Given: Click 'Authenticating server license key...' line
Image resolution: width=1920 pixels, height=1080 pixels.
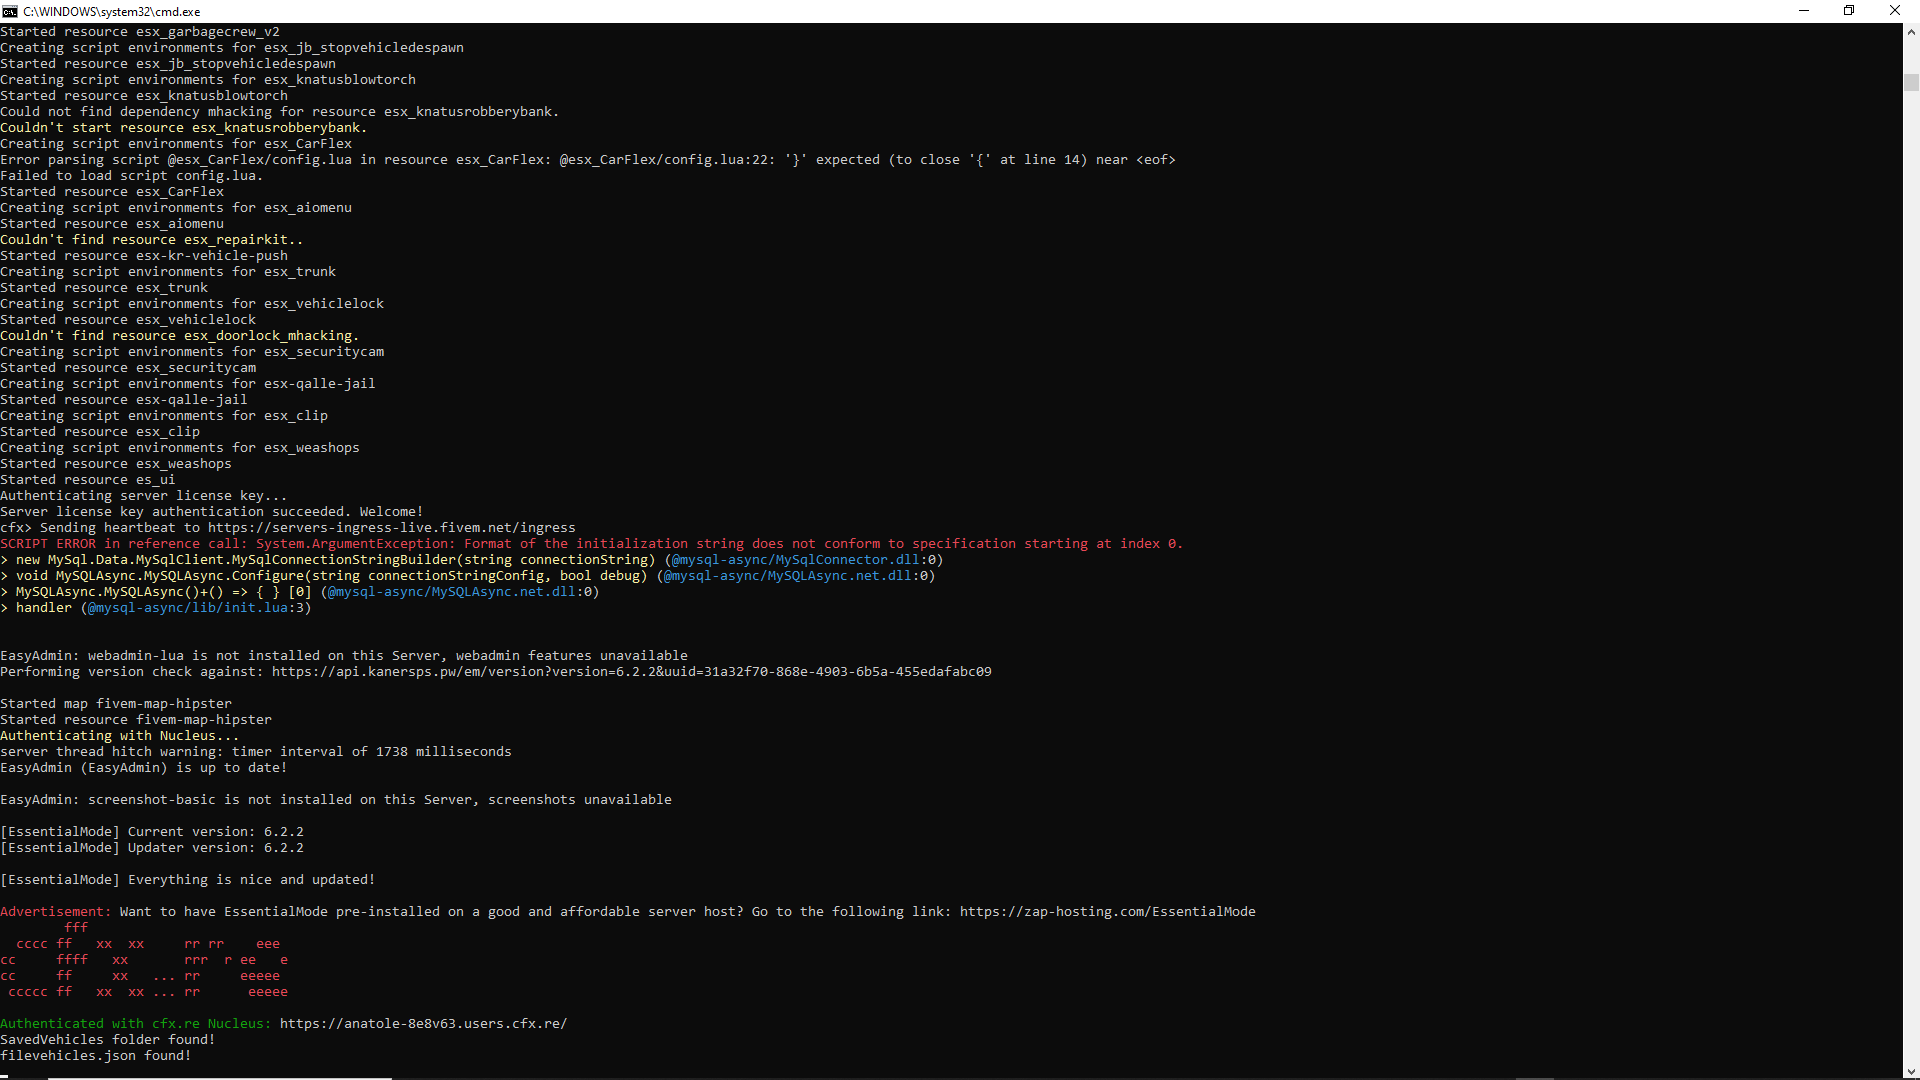Looking at the screenshot, I should tap(143, 496).
